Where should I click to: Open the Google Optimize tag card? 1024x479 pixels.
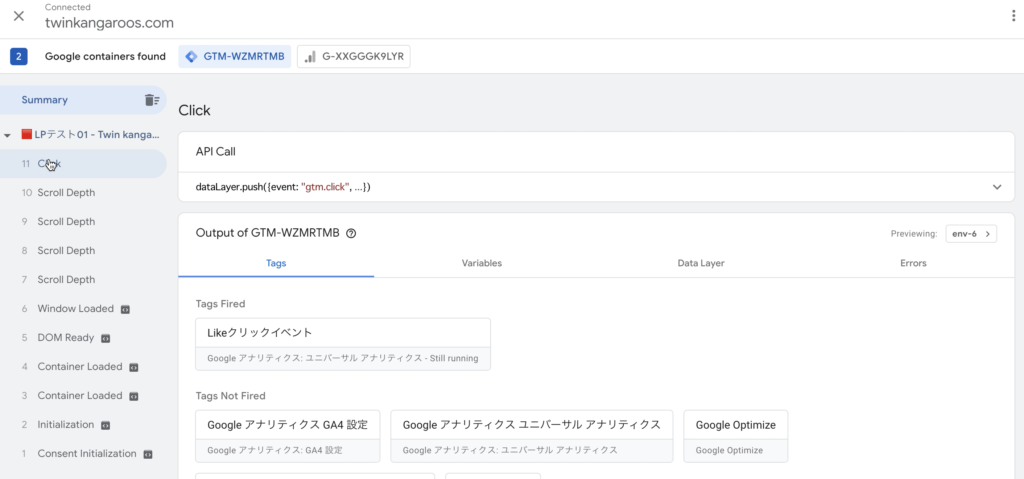click(x=736, y=436)
